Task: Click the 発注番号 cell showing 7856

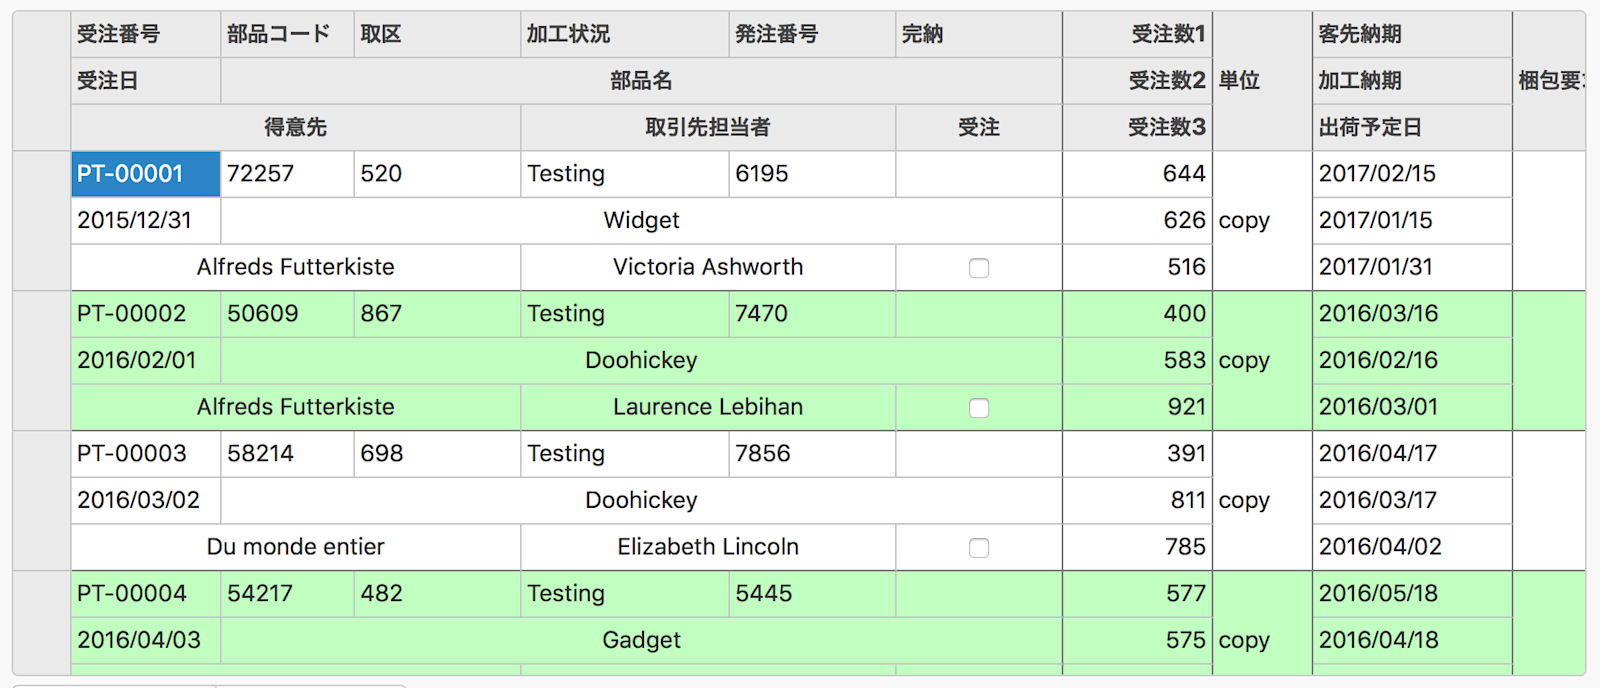Action: click(812, 454)
